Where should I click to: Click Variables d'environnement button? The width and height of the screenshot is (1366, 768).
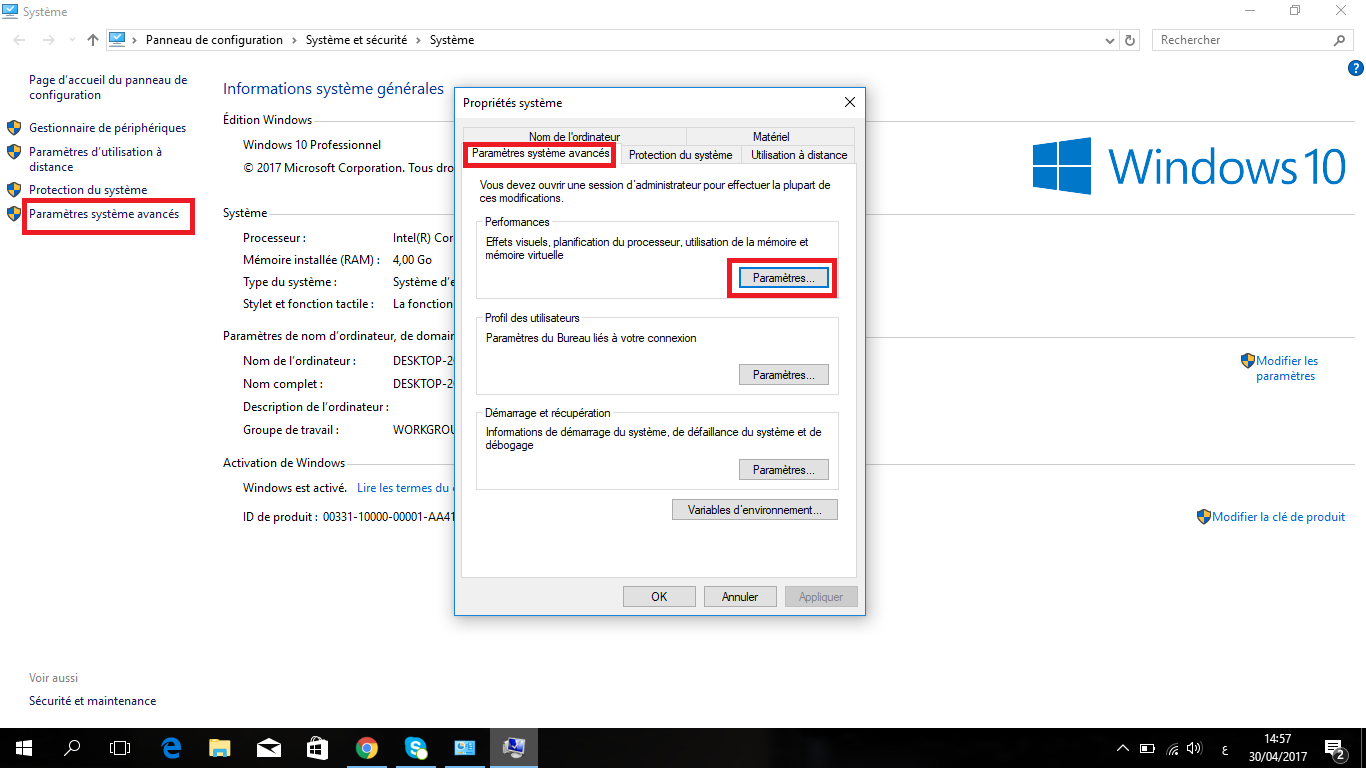754,510
